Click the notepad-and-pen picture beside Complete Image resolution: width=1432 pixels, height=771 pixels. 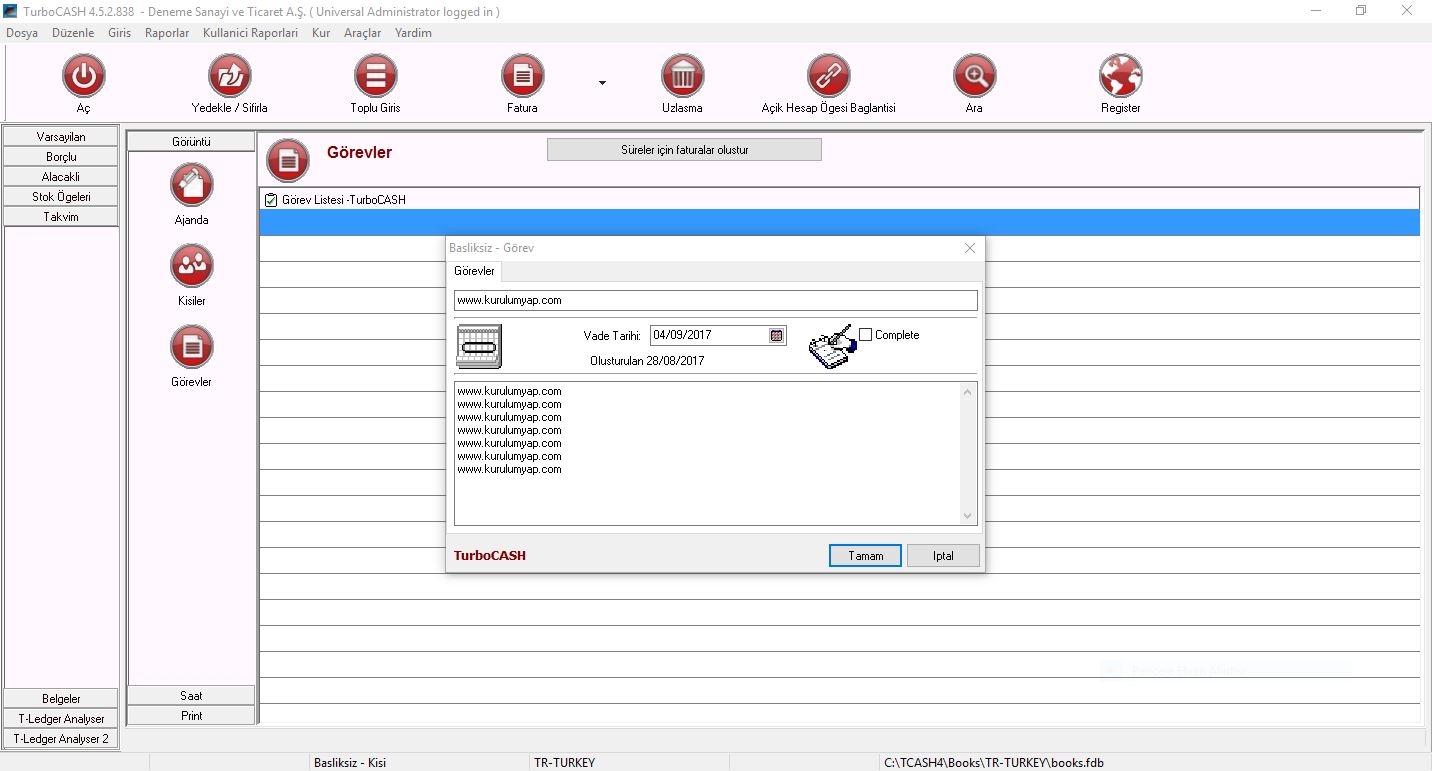(832, 347)
